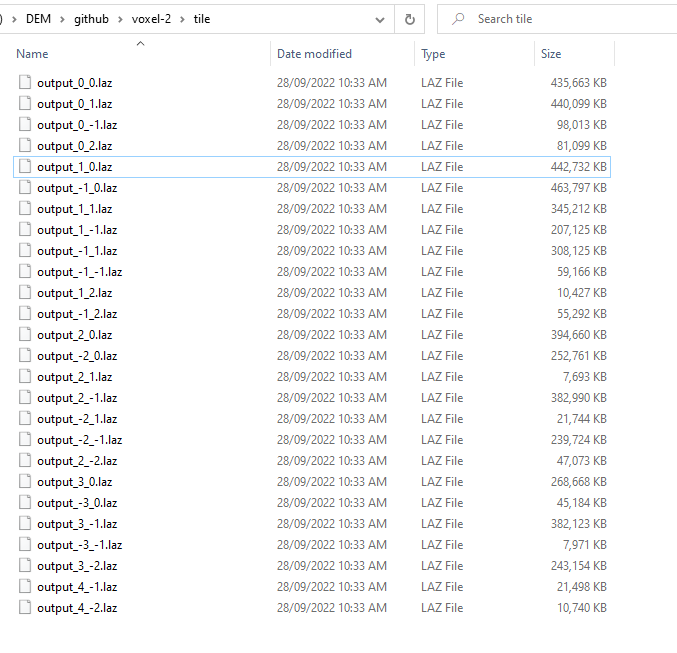The height and width of the screenshot is (653, 677).
Task: Click size value 440,099 KB
Action: (579, 104)
